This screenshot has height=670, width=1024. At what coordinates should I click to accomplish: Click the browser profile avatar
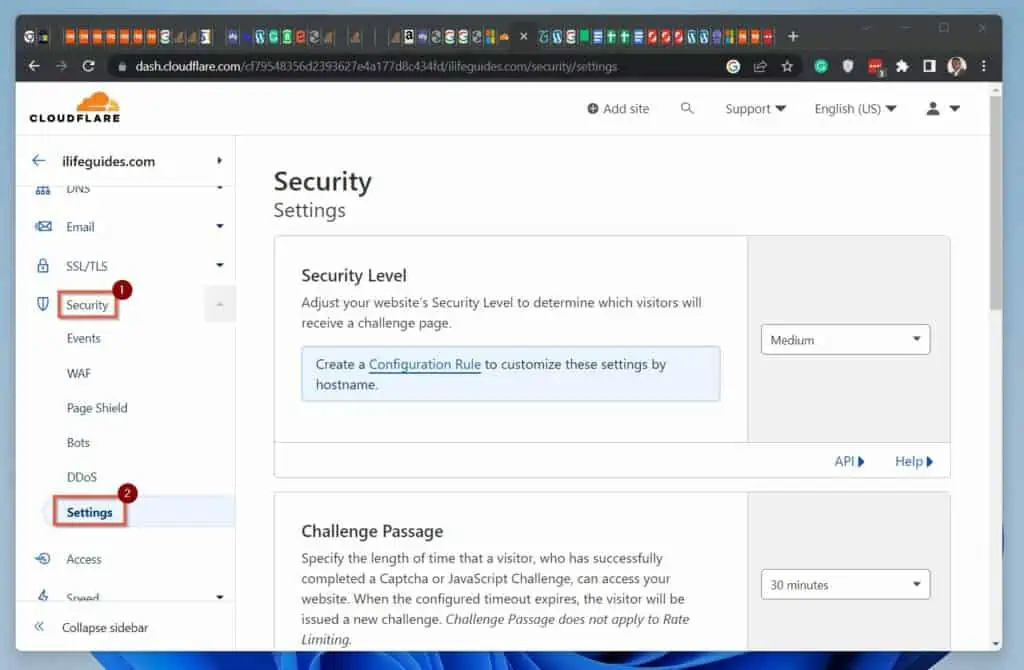tap(956, 66)
